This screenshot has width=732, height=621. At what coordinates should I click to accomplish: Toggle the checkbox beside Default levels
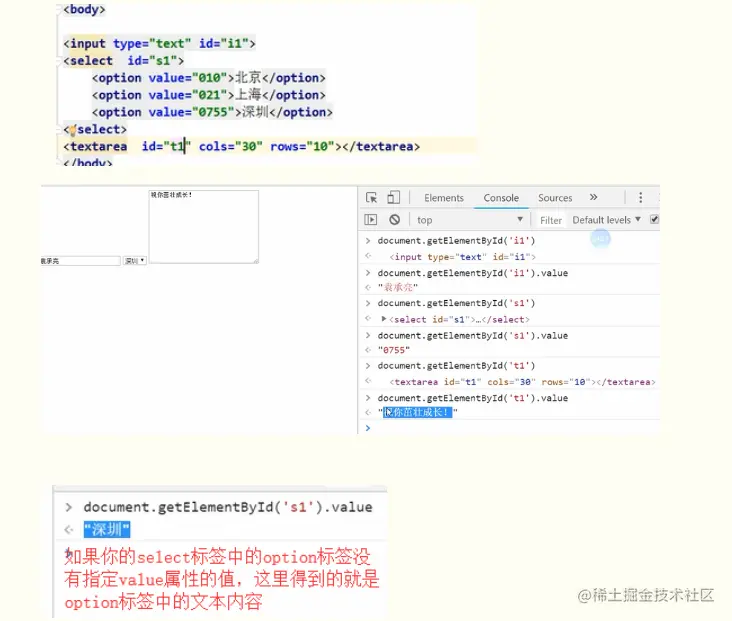(655, 219)
